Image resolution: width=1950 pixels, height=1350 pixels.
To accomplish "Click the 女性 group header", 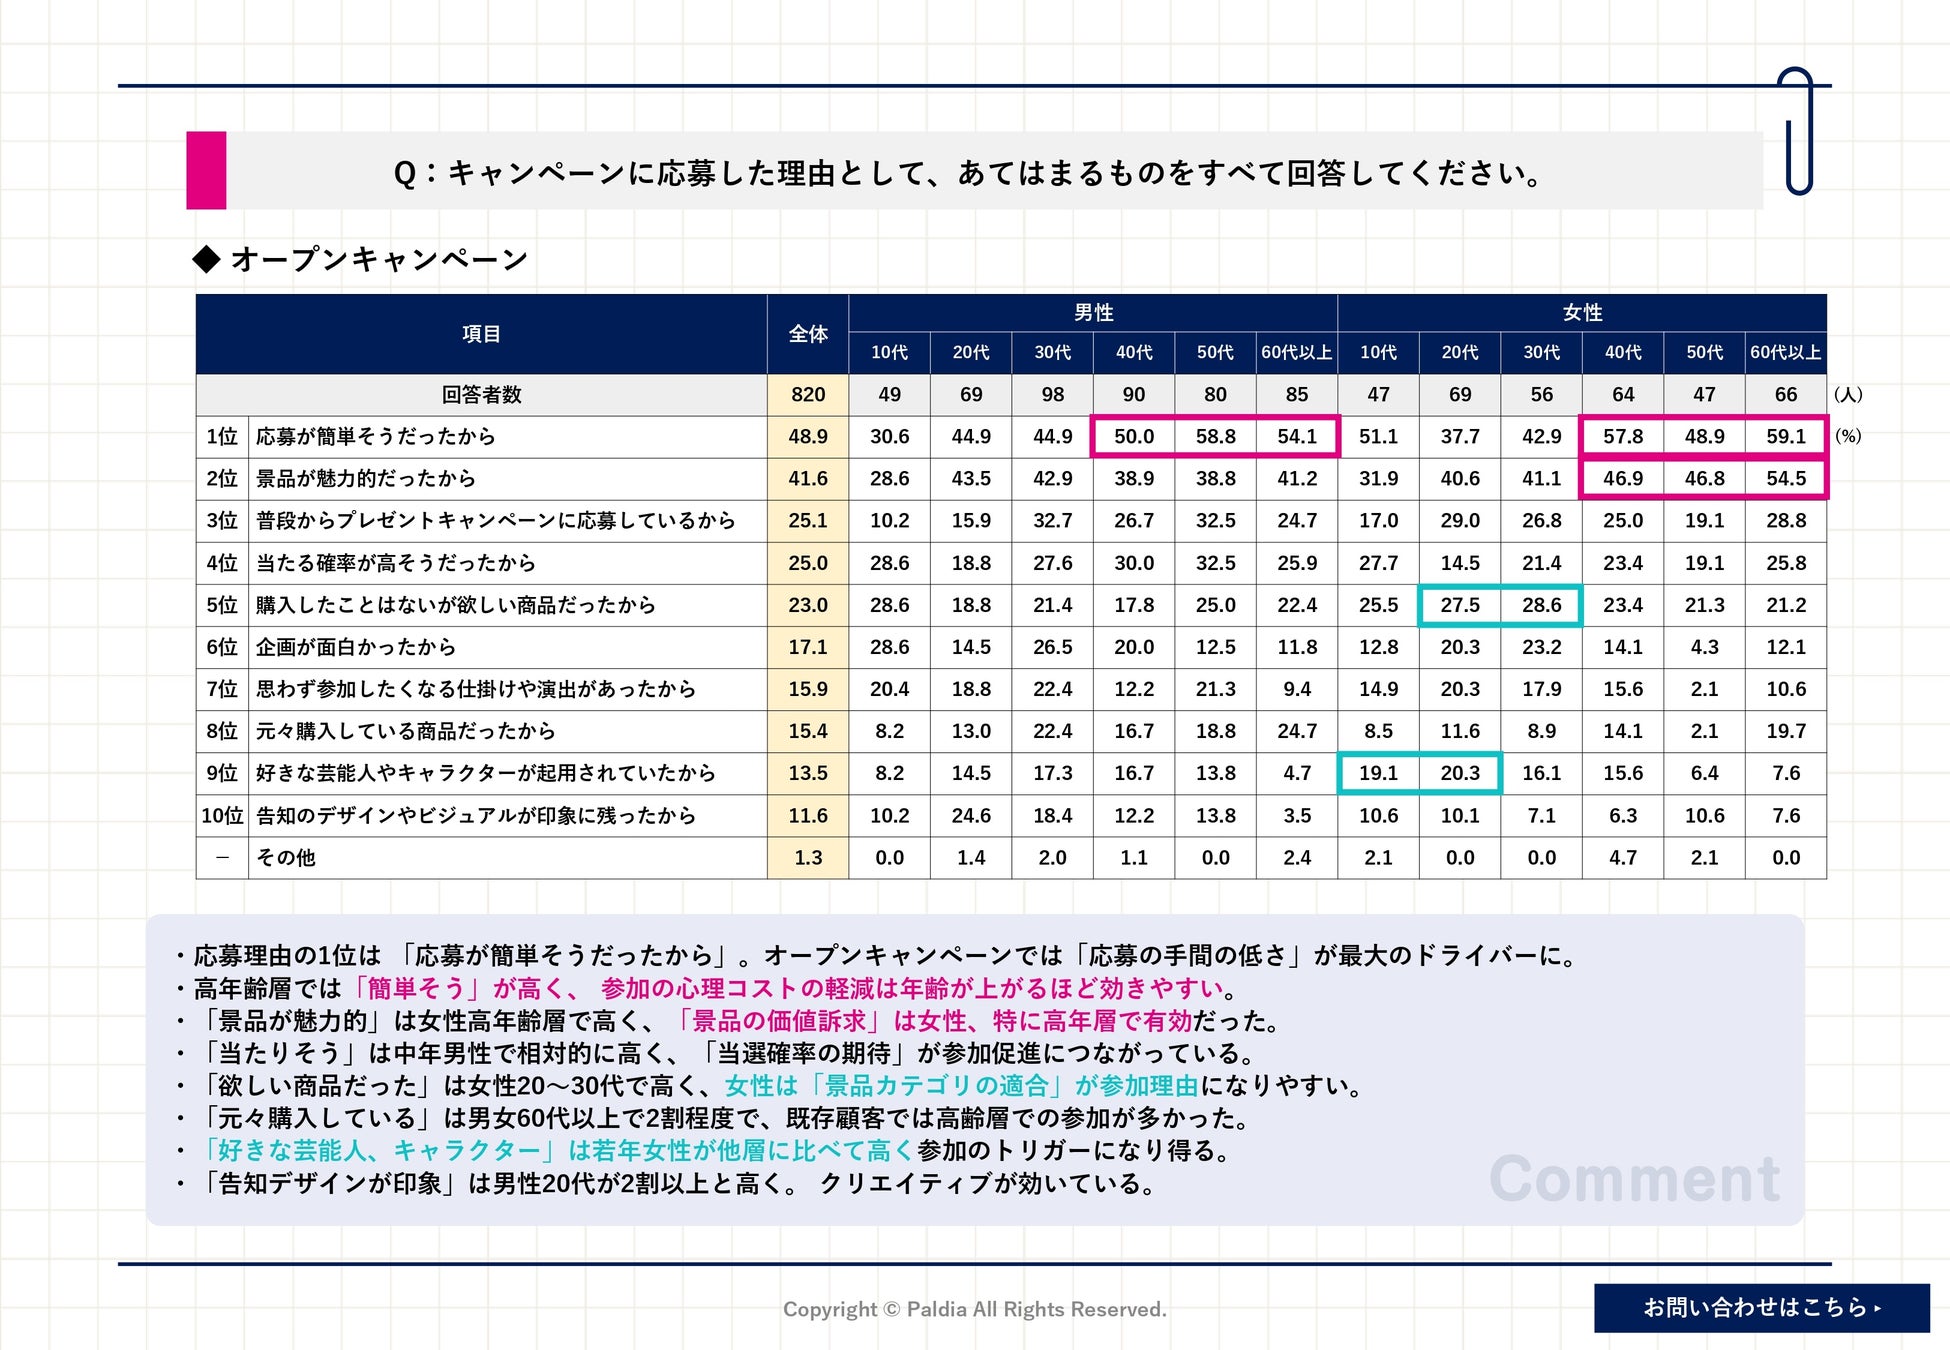I will click(1582, 312).
